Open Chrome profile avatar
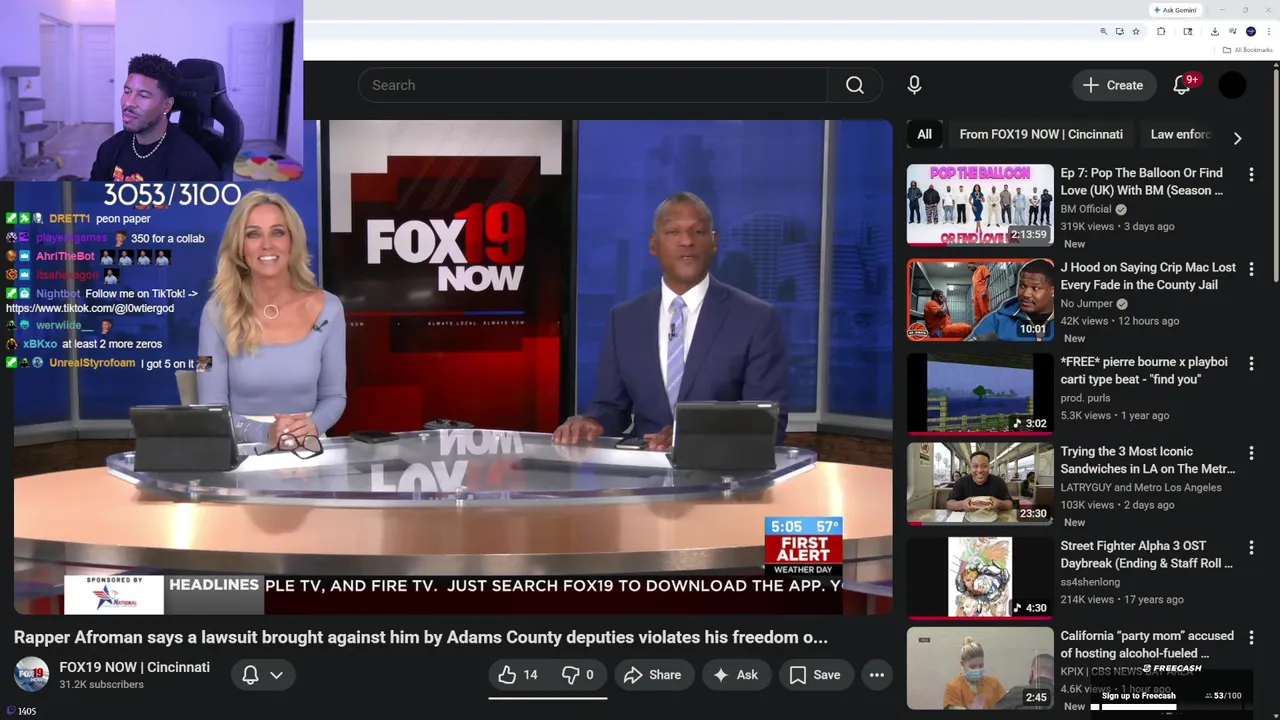The width and height of the screenshot is (1280, 720). (x=1251, y=31)
